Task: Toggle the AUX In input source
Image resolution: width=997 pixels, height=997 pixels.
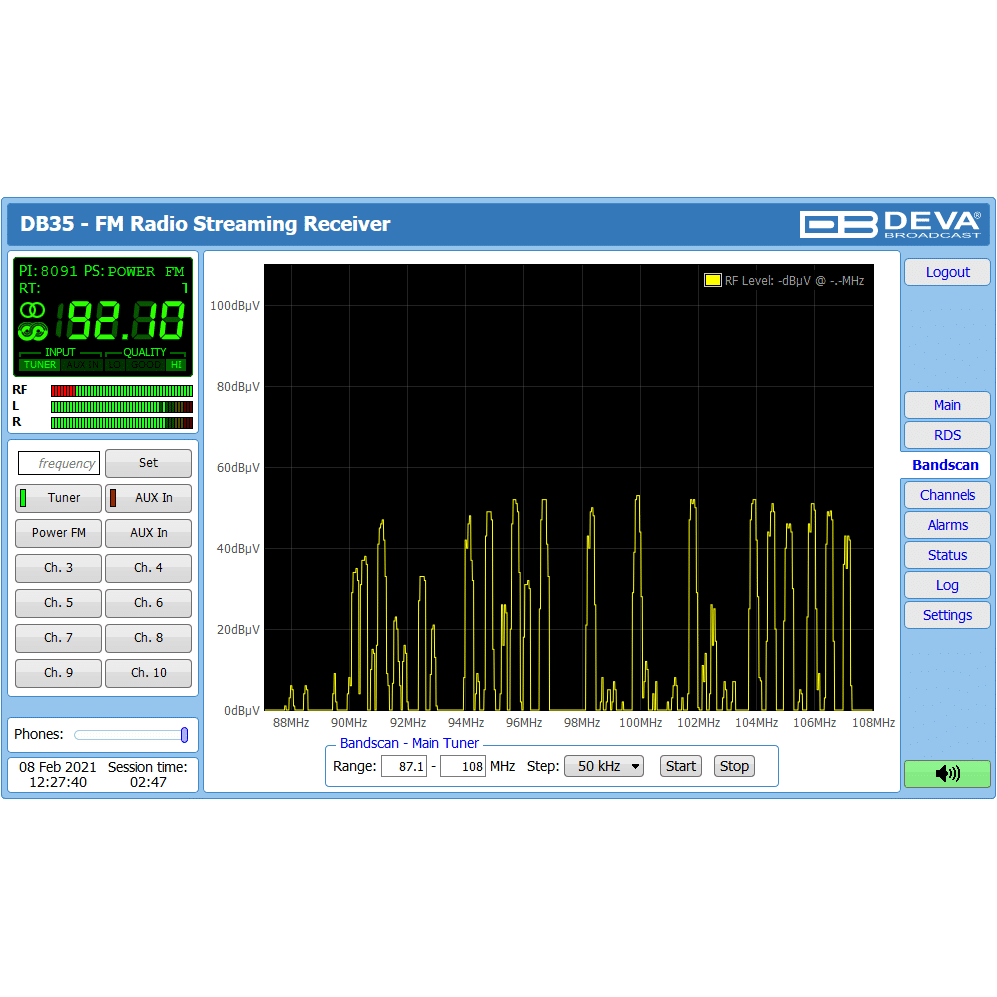Action: [x=148, y=498]
